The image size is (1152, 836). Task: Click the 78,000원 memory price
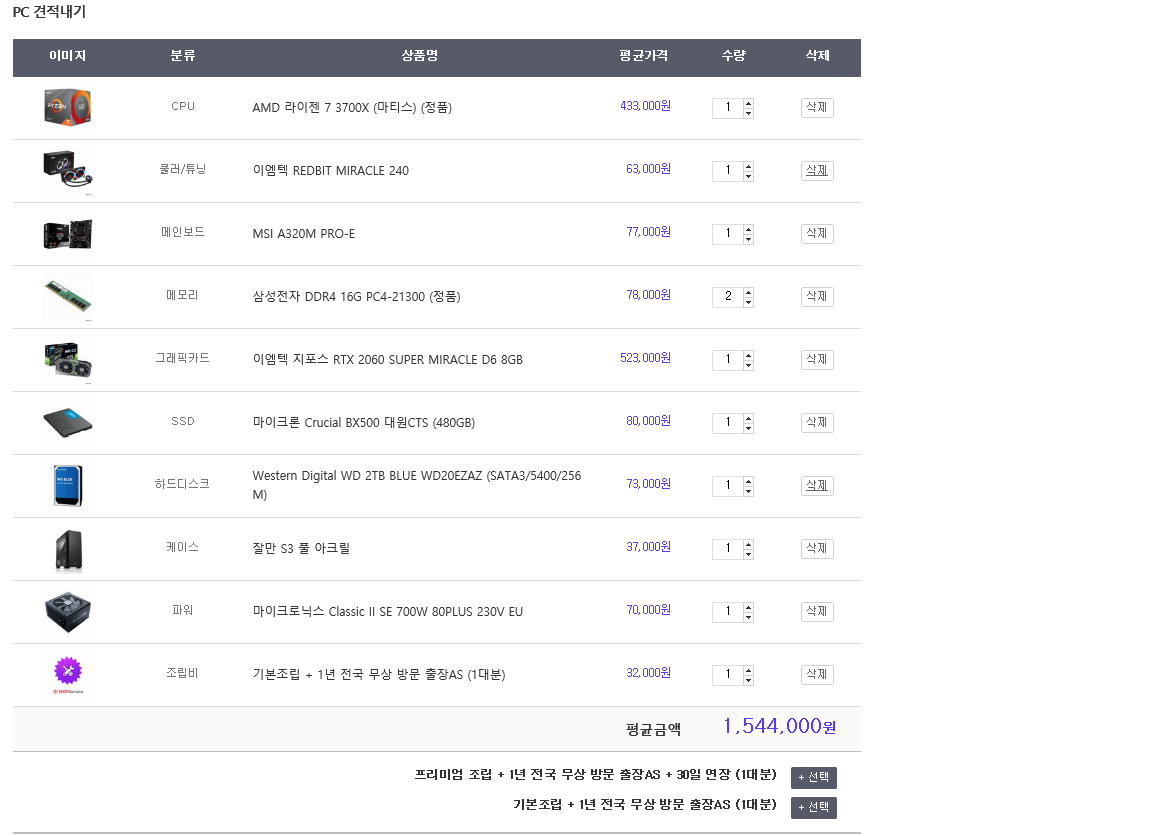pos(648,295)
